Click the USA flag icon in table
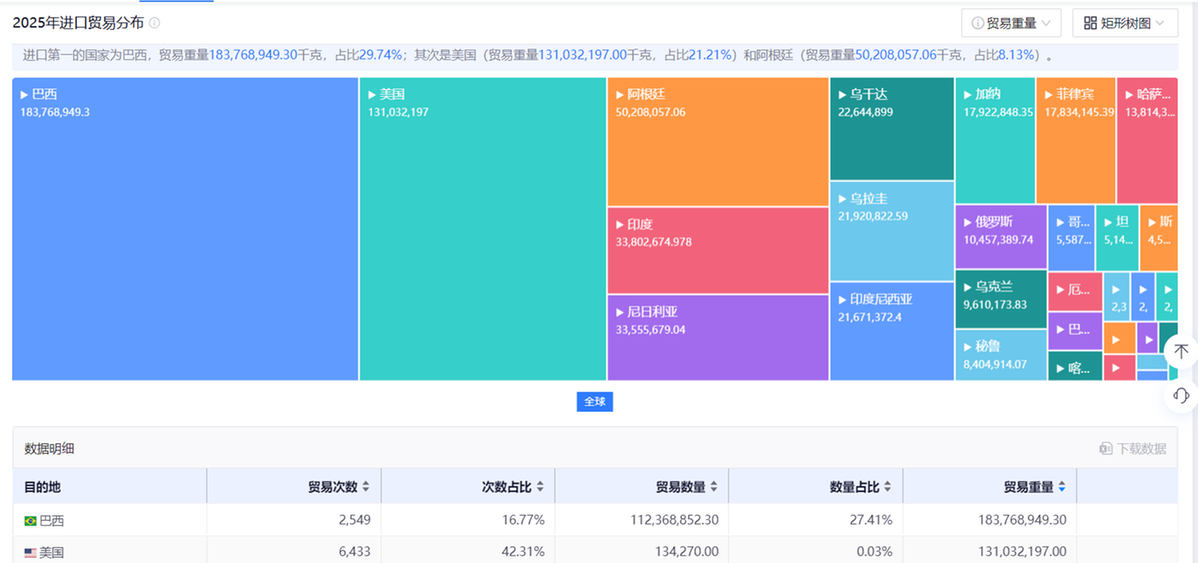Image resolution: width=1198 pixels, height=563 pixels. click(x=30, y=552)
